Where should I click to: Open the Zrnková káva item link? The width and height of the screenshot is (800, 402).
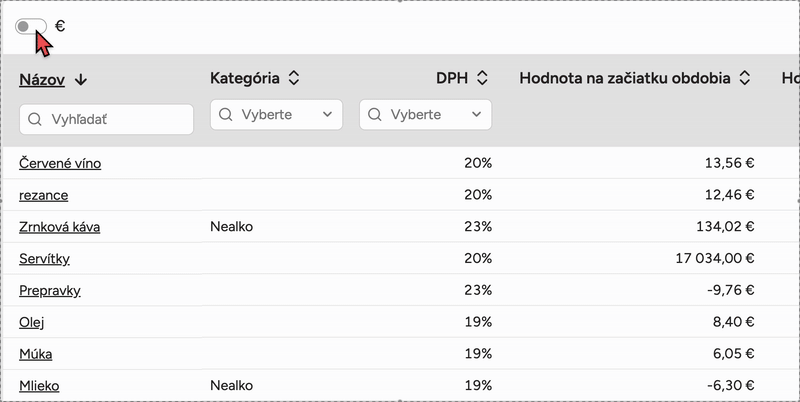59,227
